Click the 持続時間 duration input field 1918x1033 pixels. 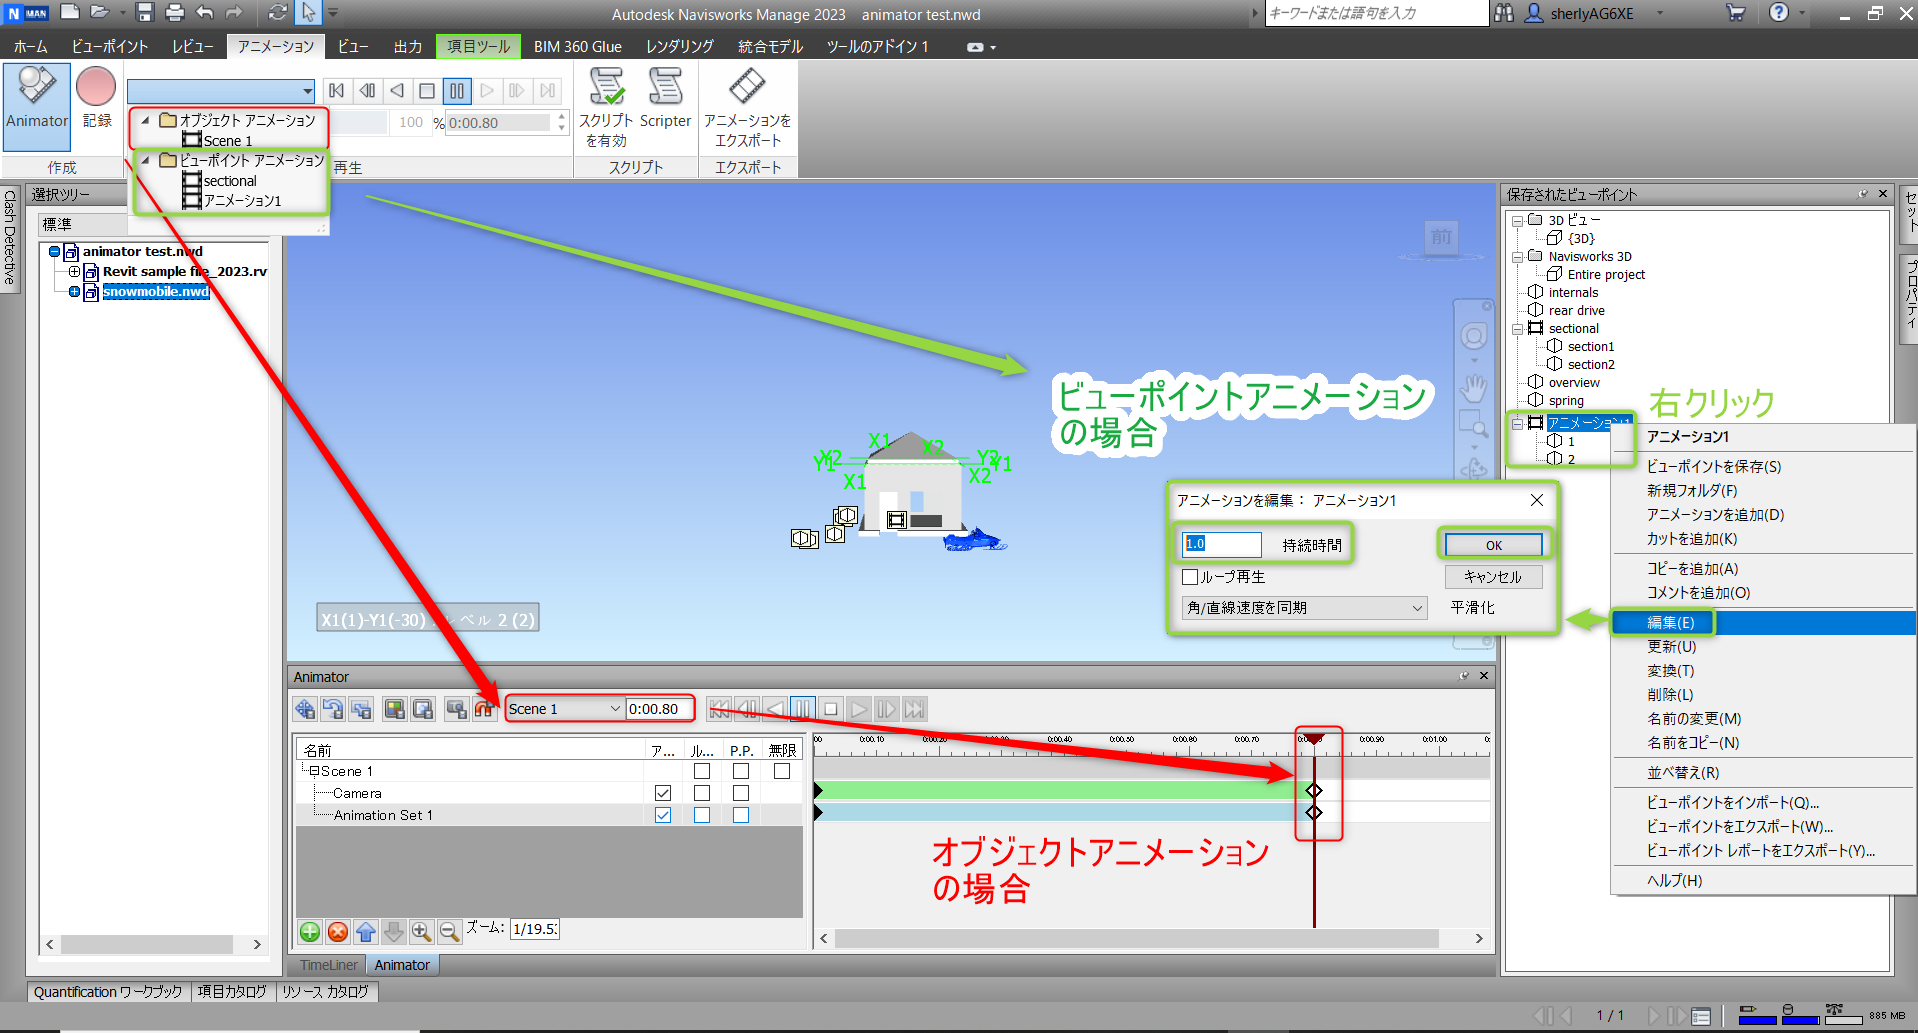[x=1222, y=544]
